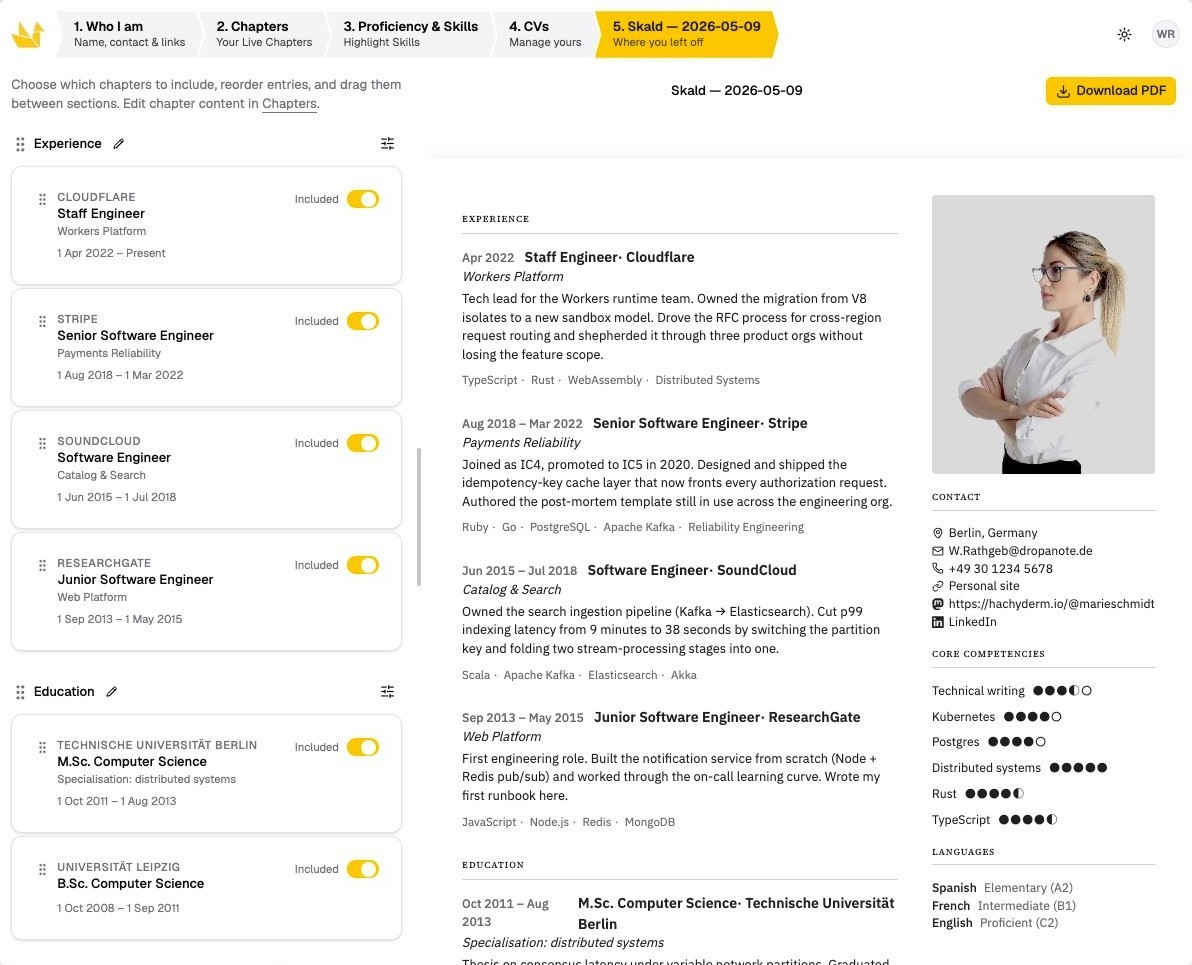The image size is (1192, 965).
Task: Click the Experience section drag handle
Action: [x=21, y=144]
